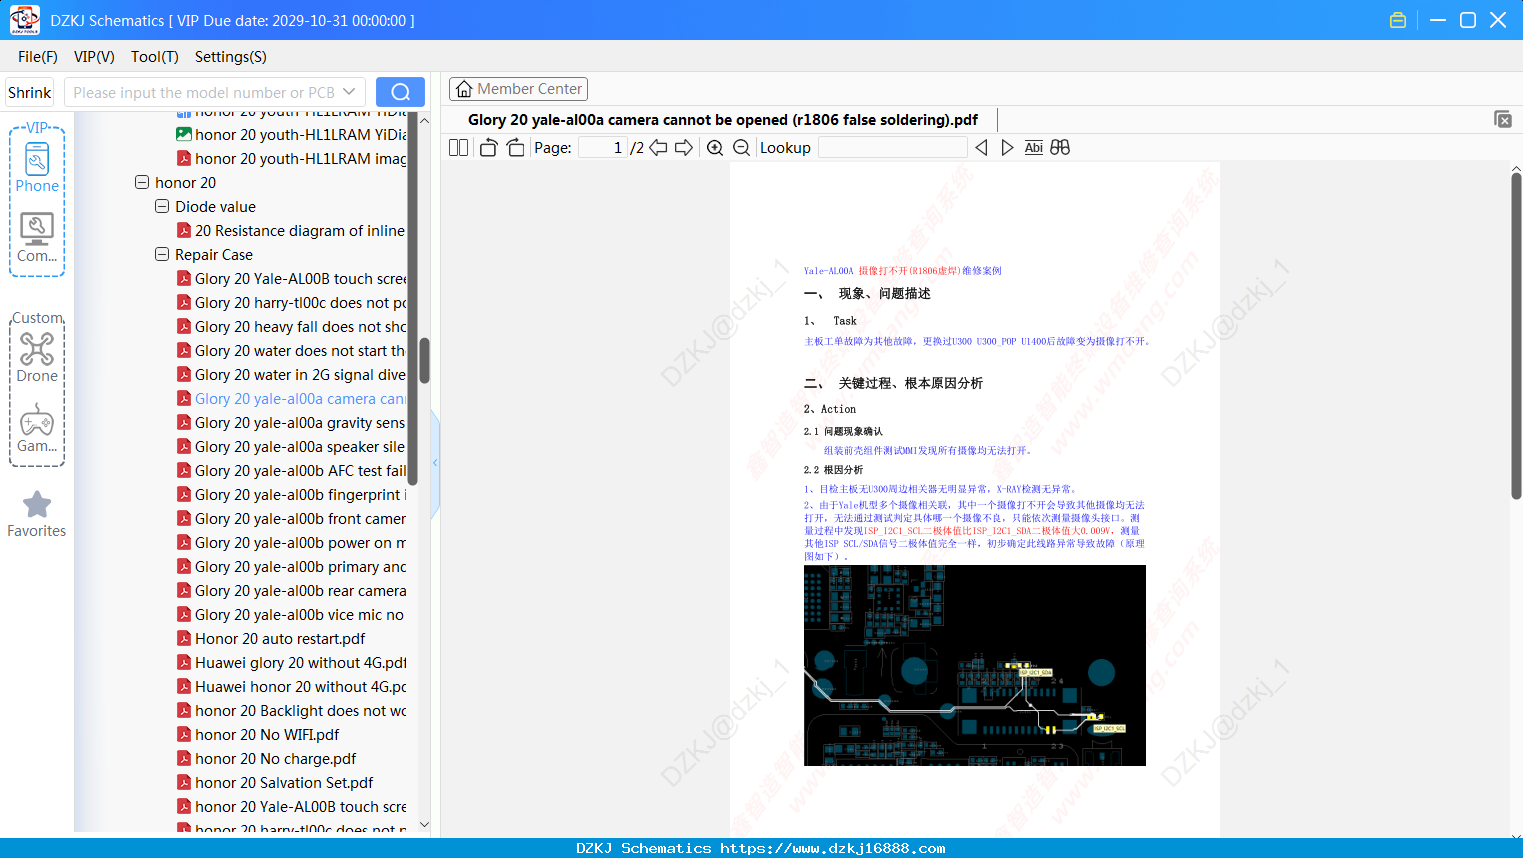Image resolution: width=1523 pixels, height=858 pixels.
Task: Click the tree scroll-down arrow
Action: (x=424, y=825)
